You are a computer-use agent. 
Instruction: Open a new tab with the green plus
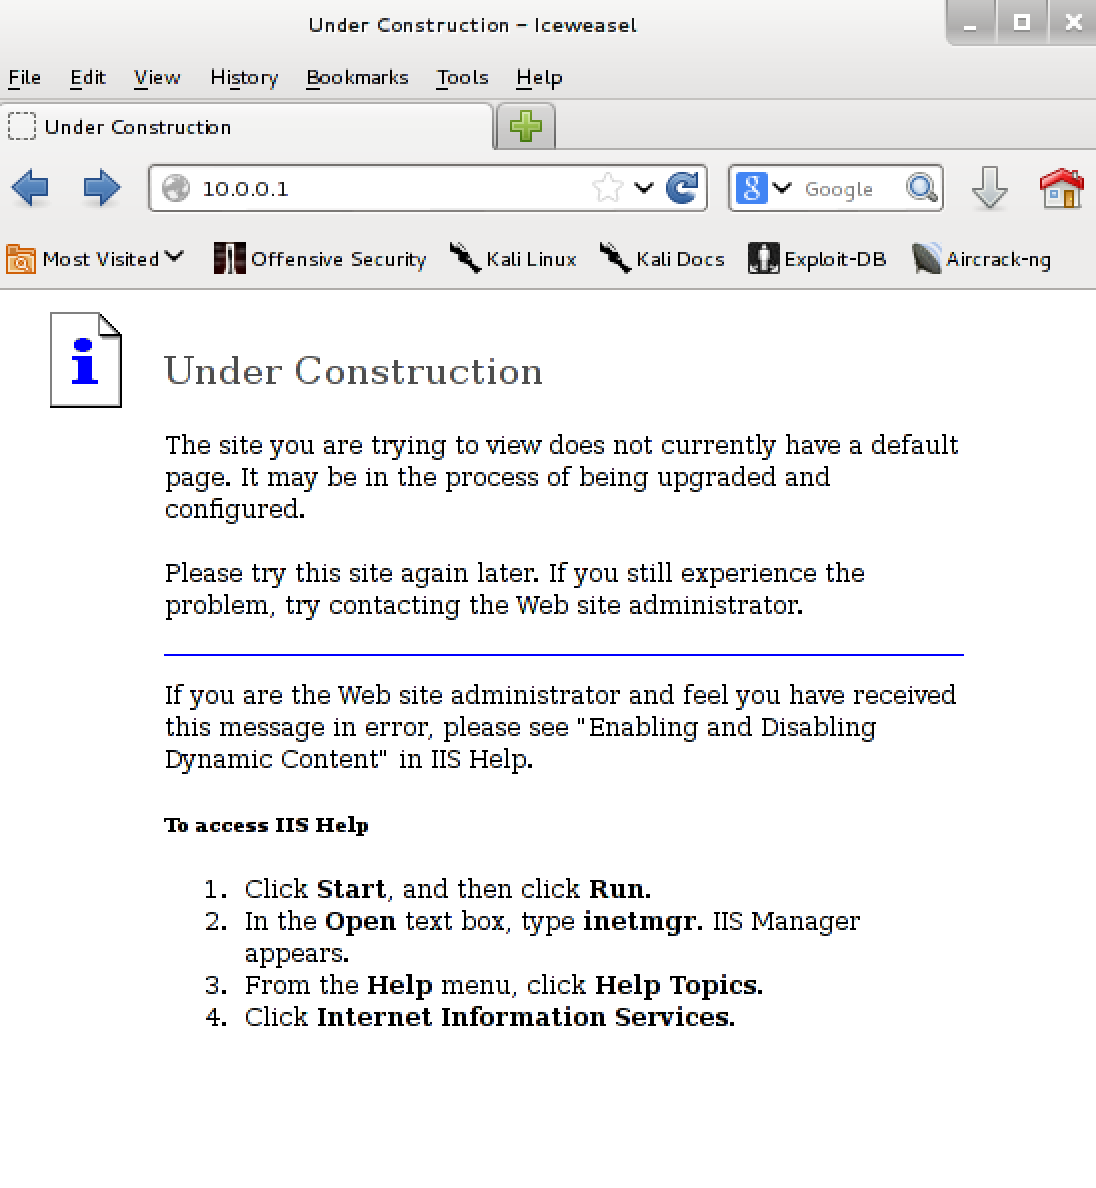pyautogui.click(x=526, y=127)
